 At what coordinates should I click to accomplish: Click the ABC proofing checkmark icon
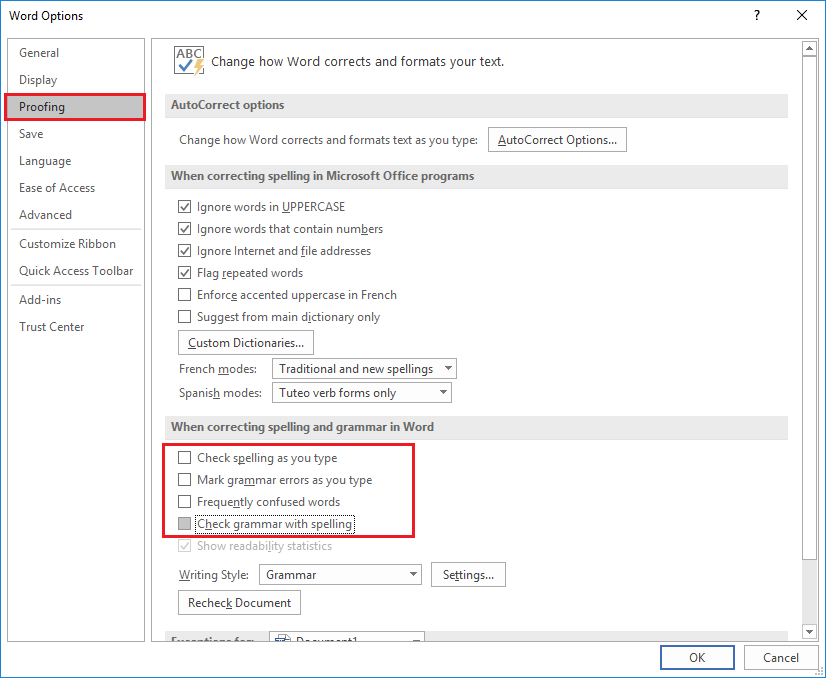pyautogui.click(x=188, y=60)
